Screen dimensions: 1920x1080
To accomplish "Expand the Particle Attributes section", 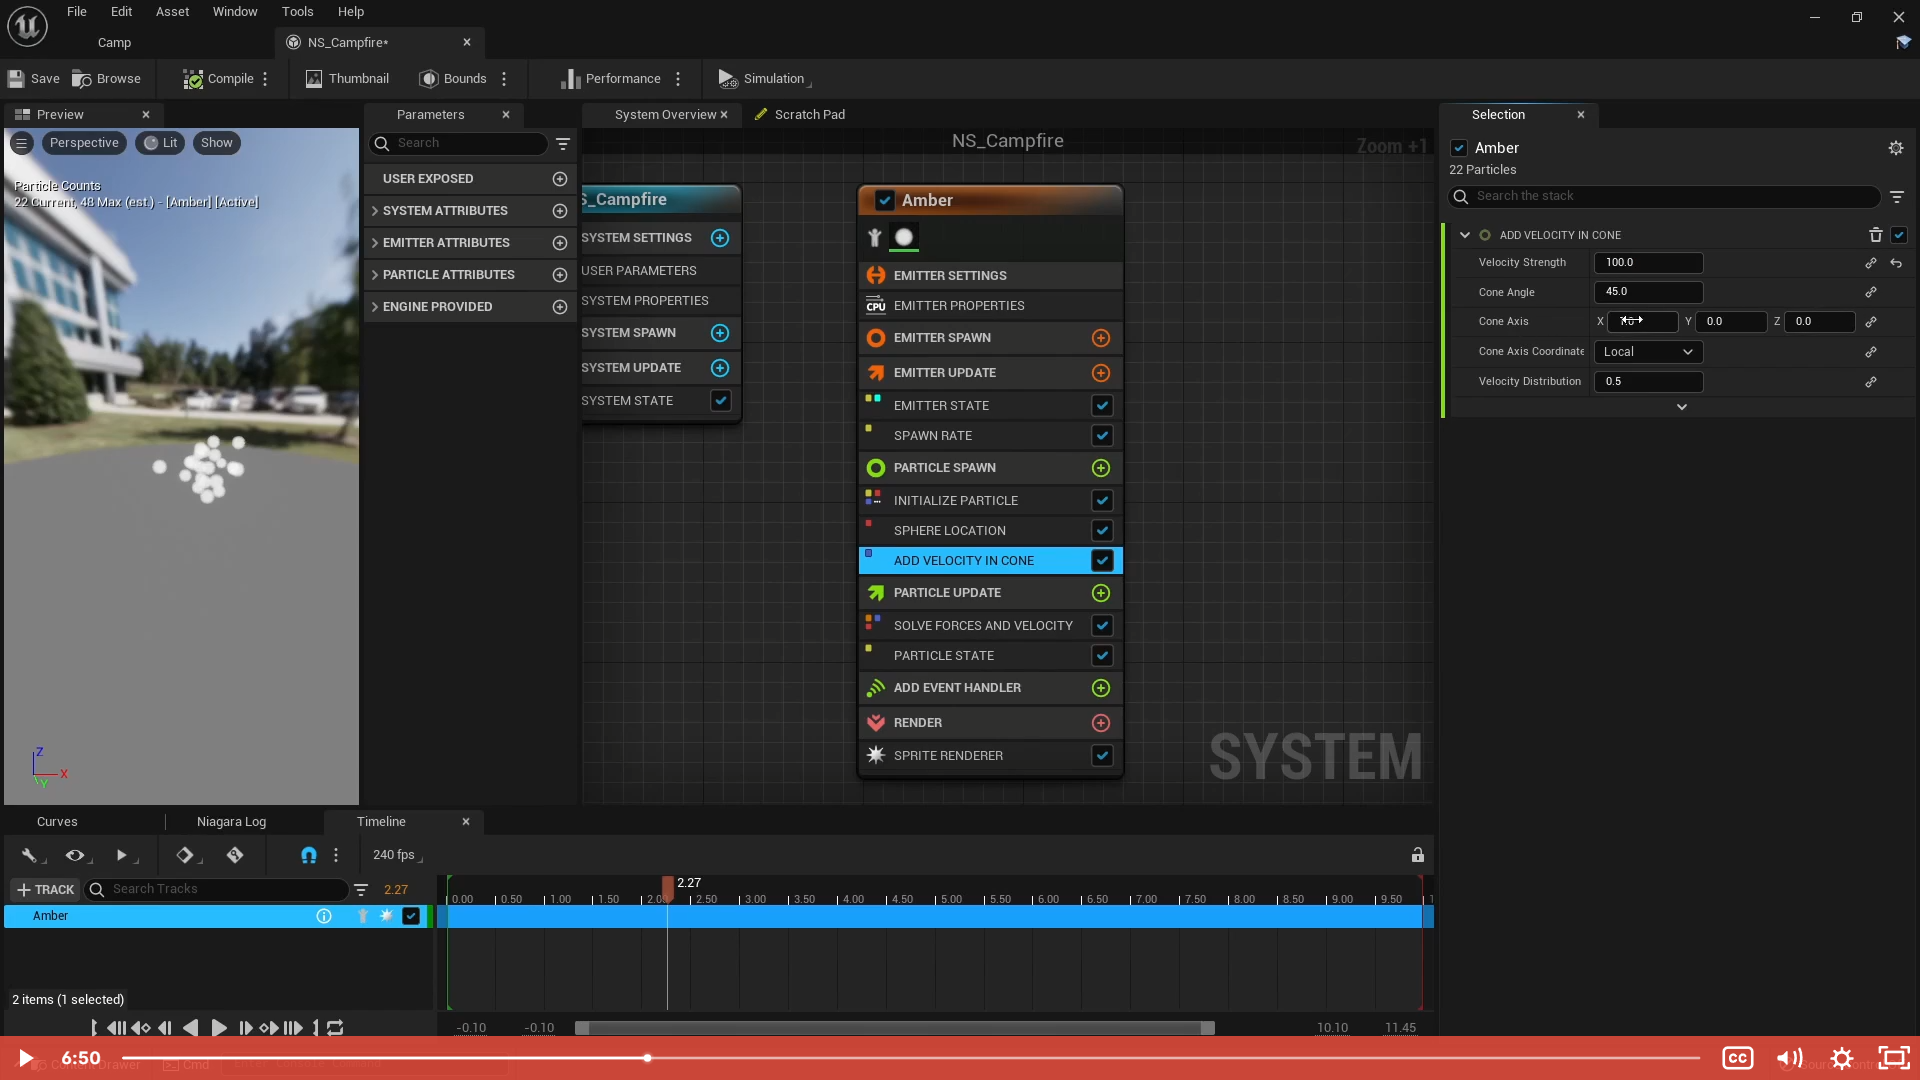I will tap(374, 275).
